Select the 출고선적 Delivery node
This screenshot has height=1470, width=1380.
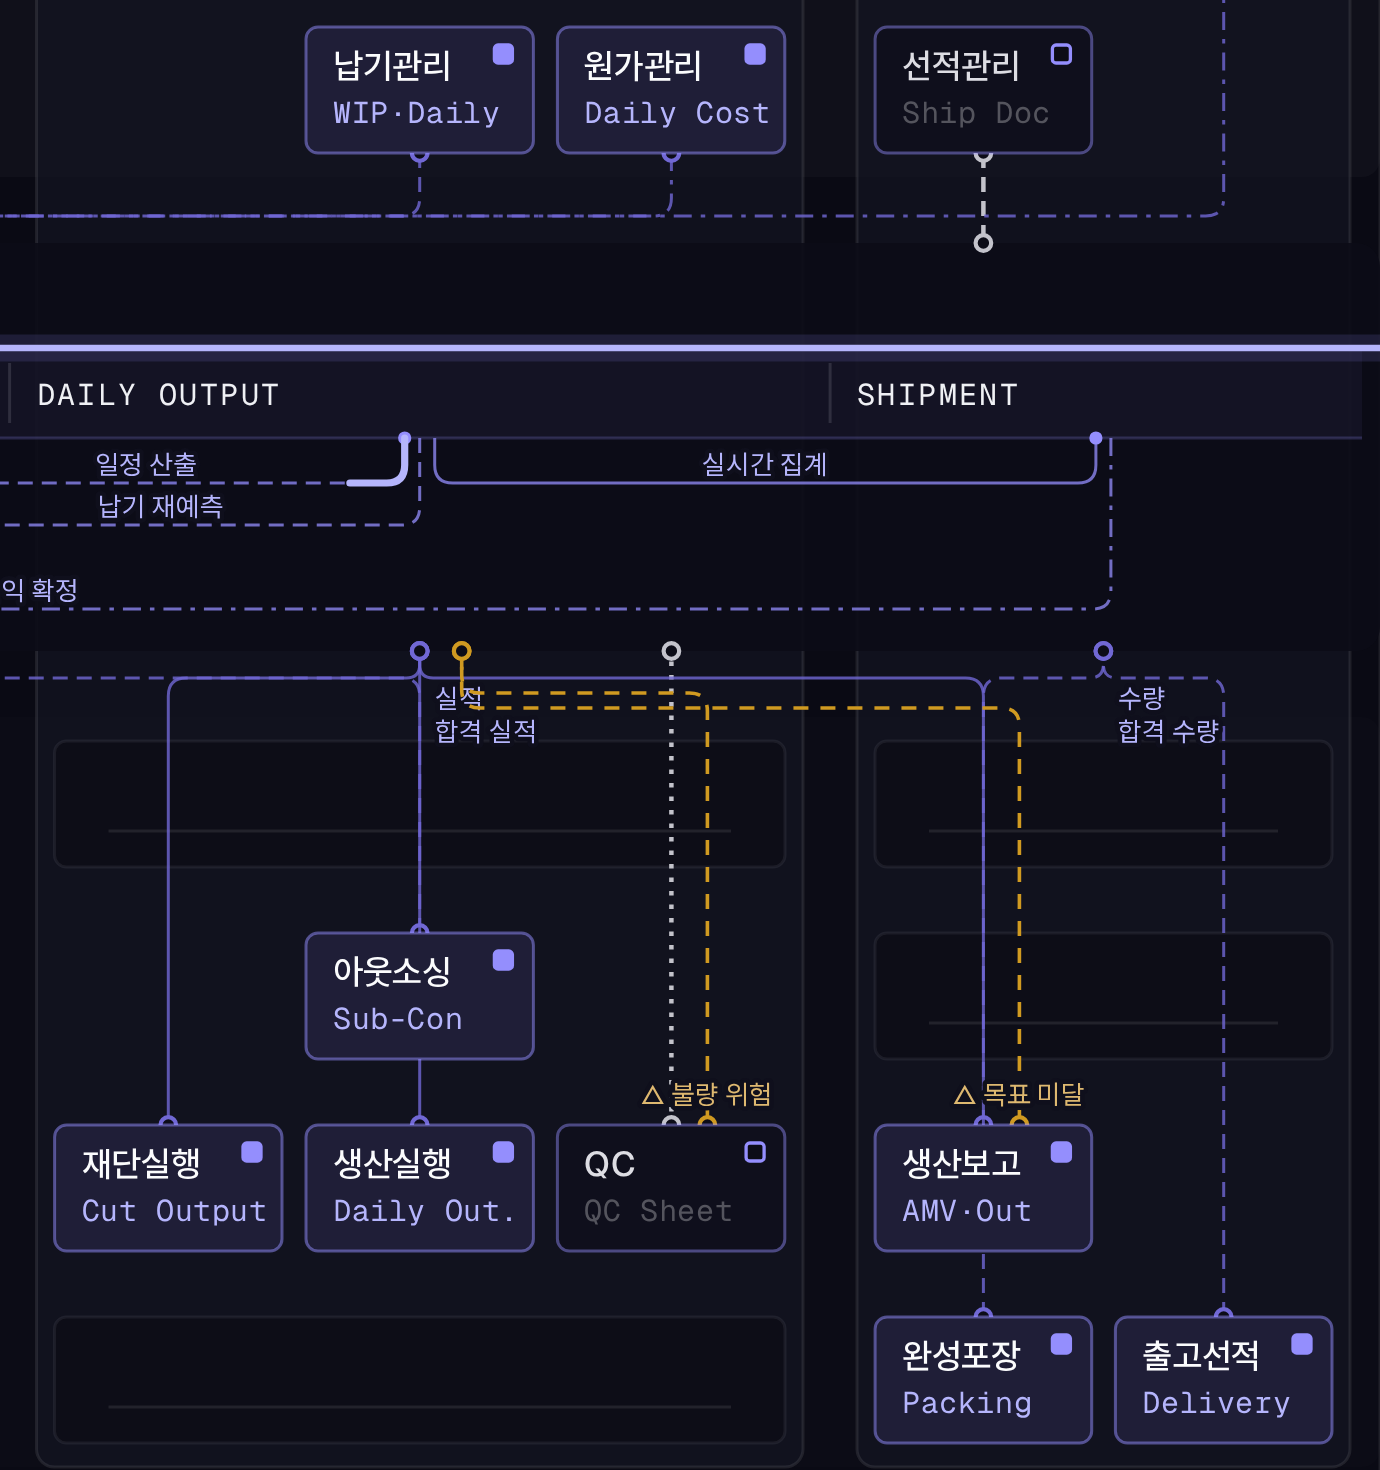pyautogui.click(x=1223, y=1380)
